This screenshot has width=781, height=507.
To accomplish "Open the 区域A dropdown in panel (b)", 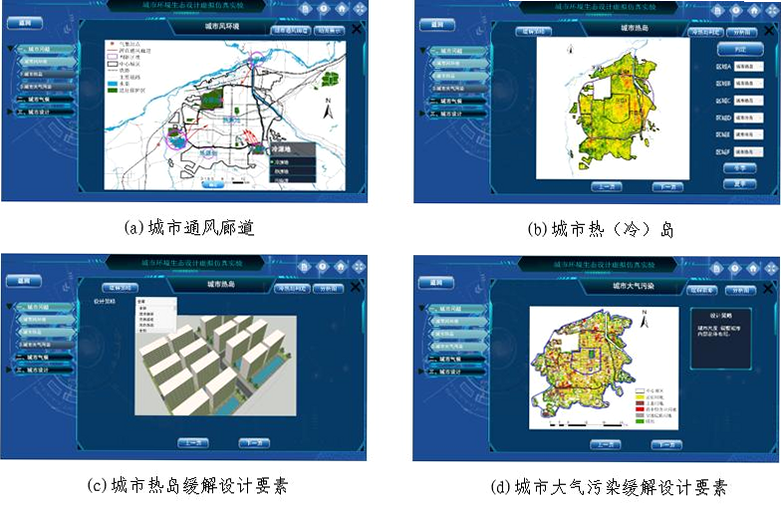I will click(748, 66).
